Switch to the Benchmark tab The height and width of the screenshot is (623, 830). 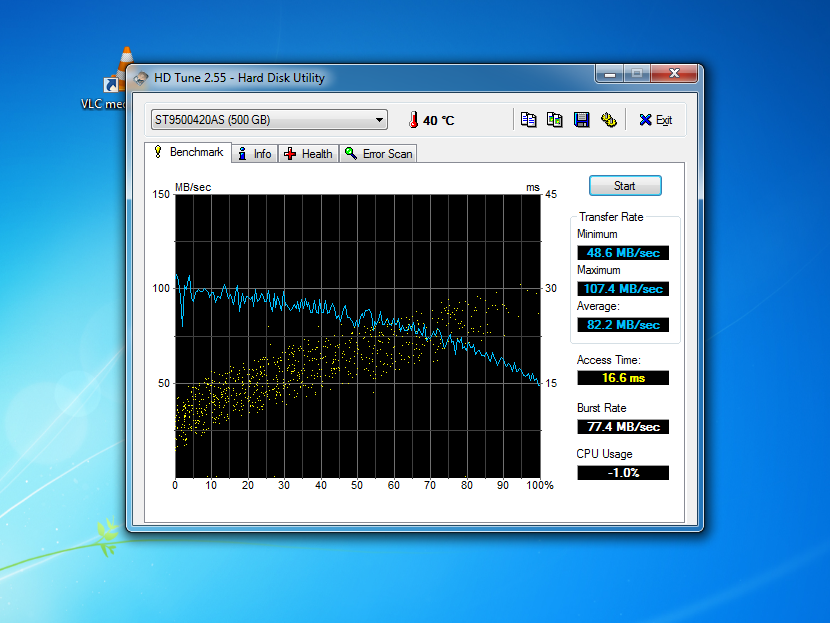pyautogui.click(x=188, y=152)
